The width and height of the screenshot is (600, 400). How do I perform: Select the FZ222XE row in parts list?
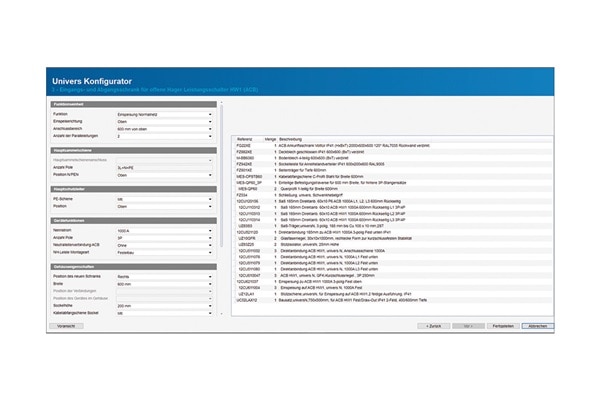(x=243, y=145)
